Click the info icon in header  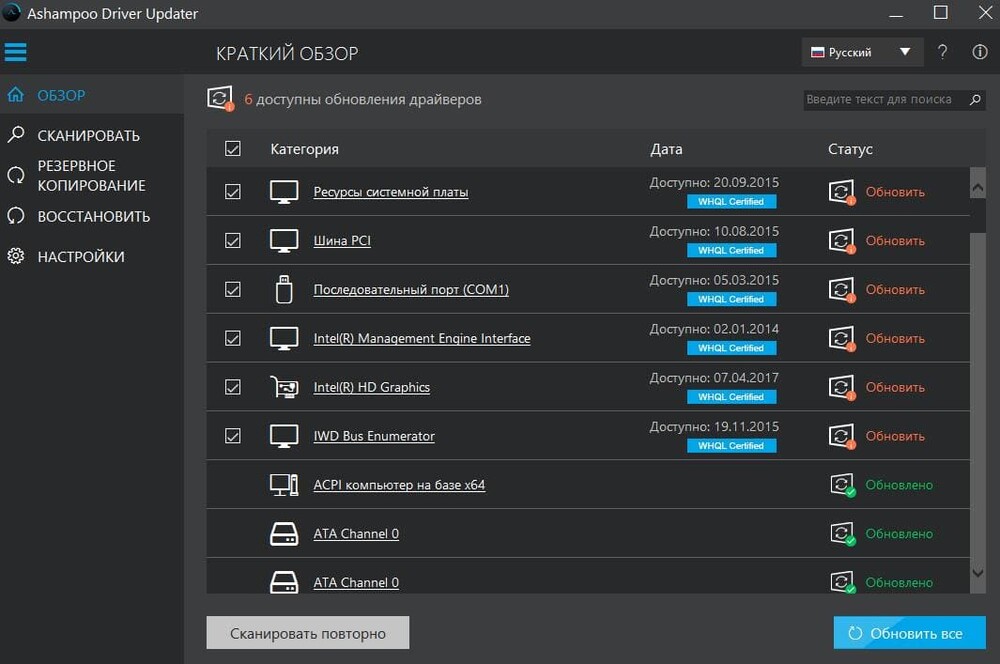pos(979,53)
